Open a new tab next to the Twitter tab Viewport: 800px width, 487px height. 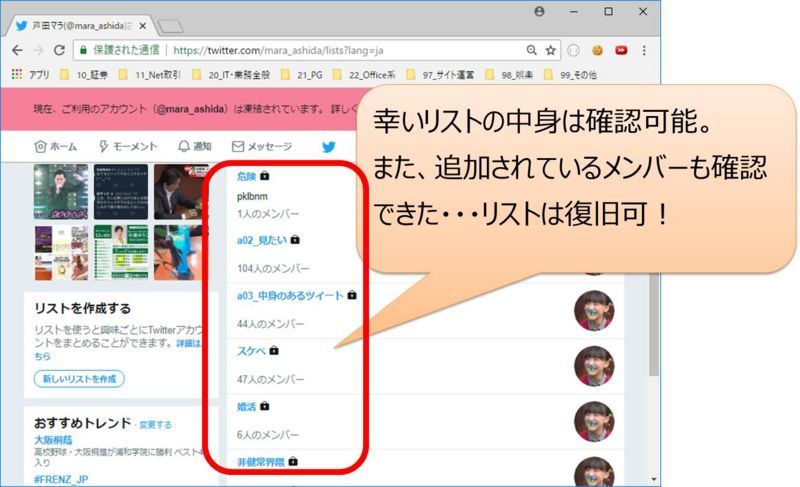[170, 26]
